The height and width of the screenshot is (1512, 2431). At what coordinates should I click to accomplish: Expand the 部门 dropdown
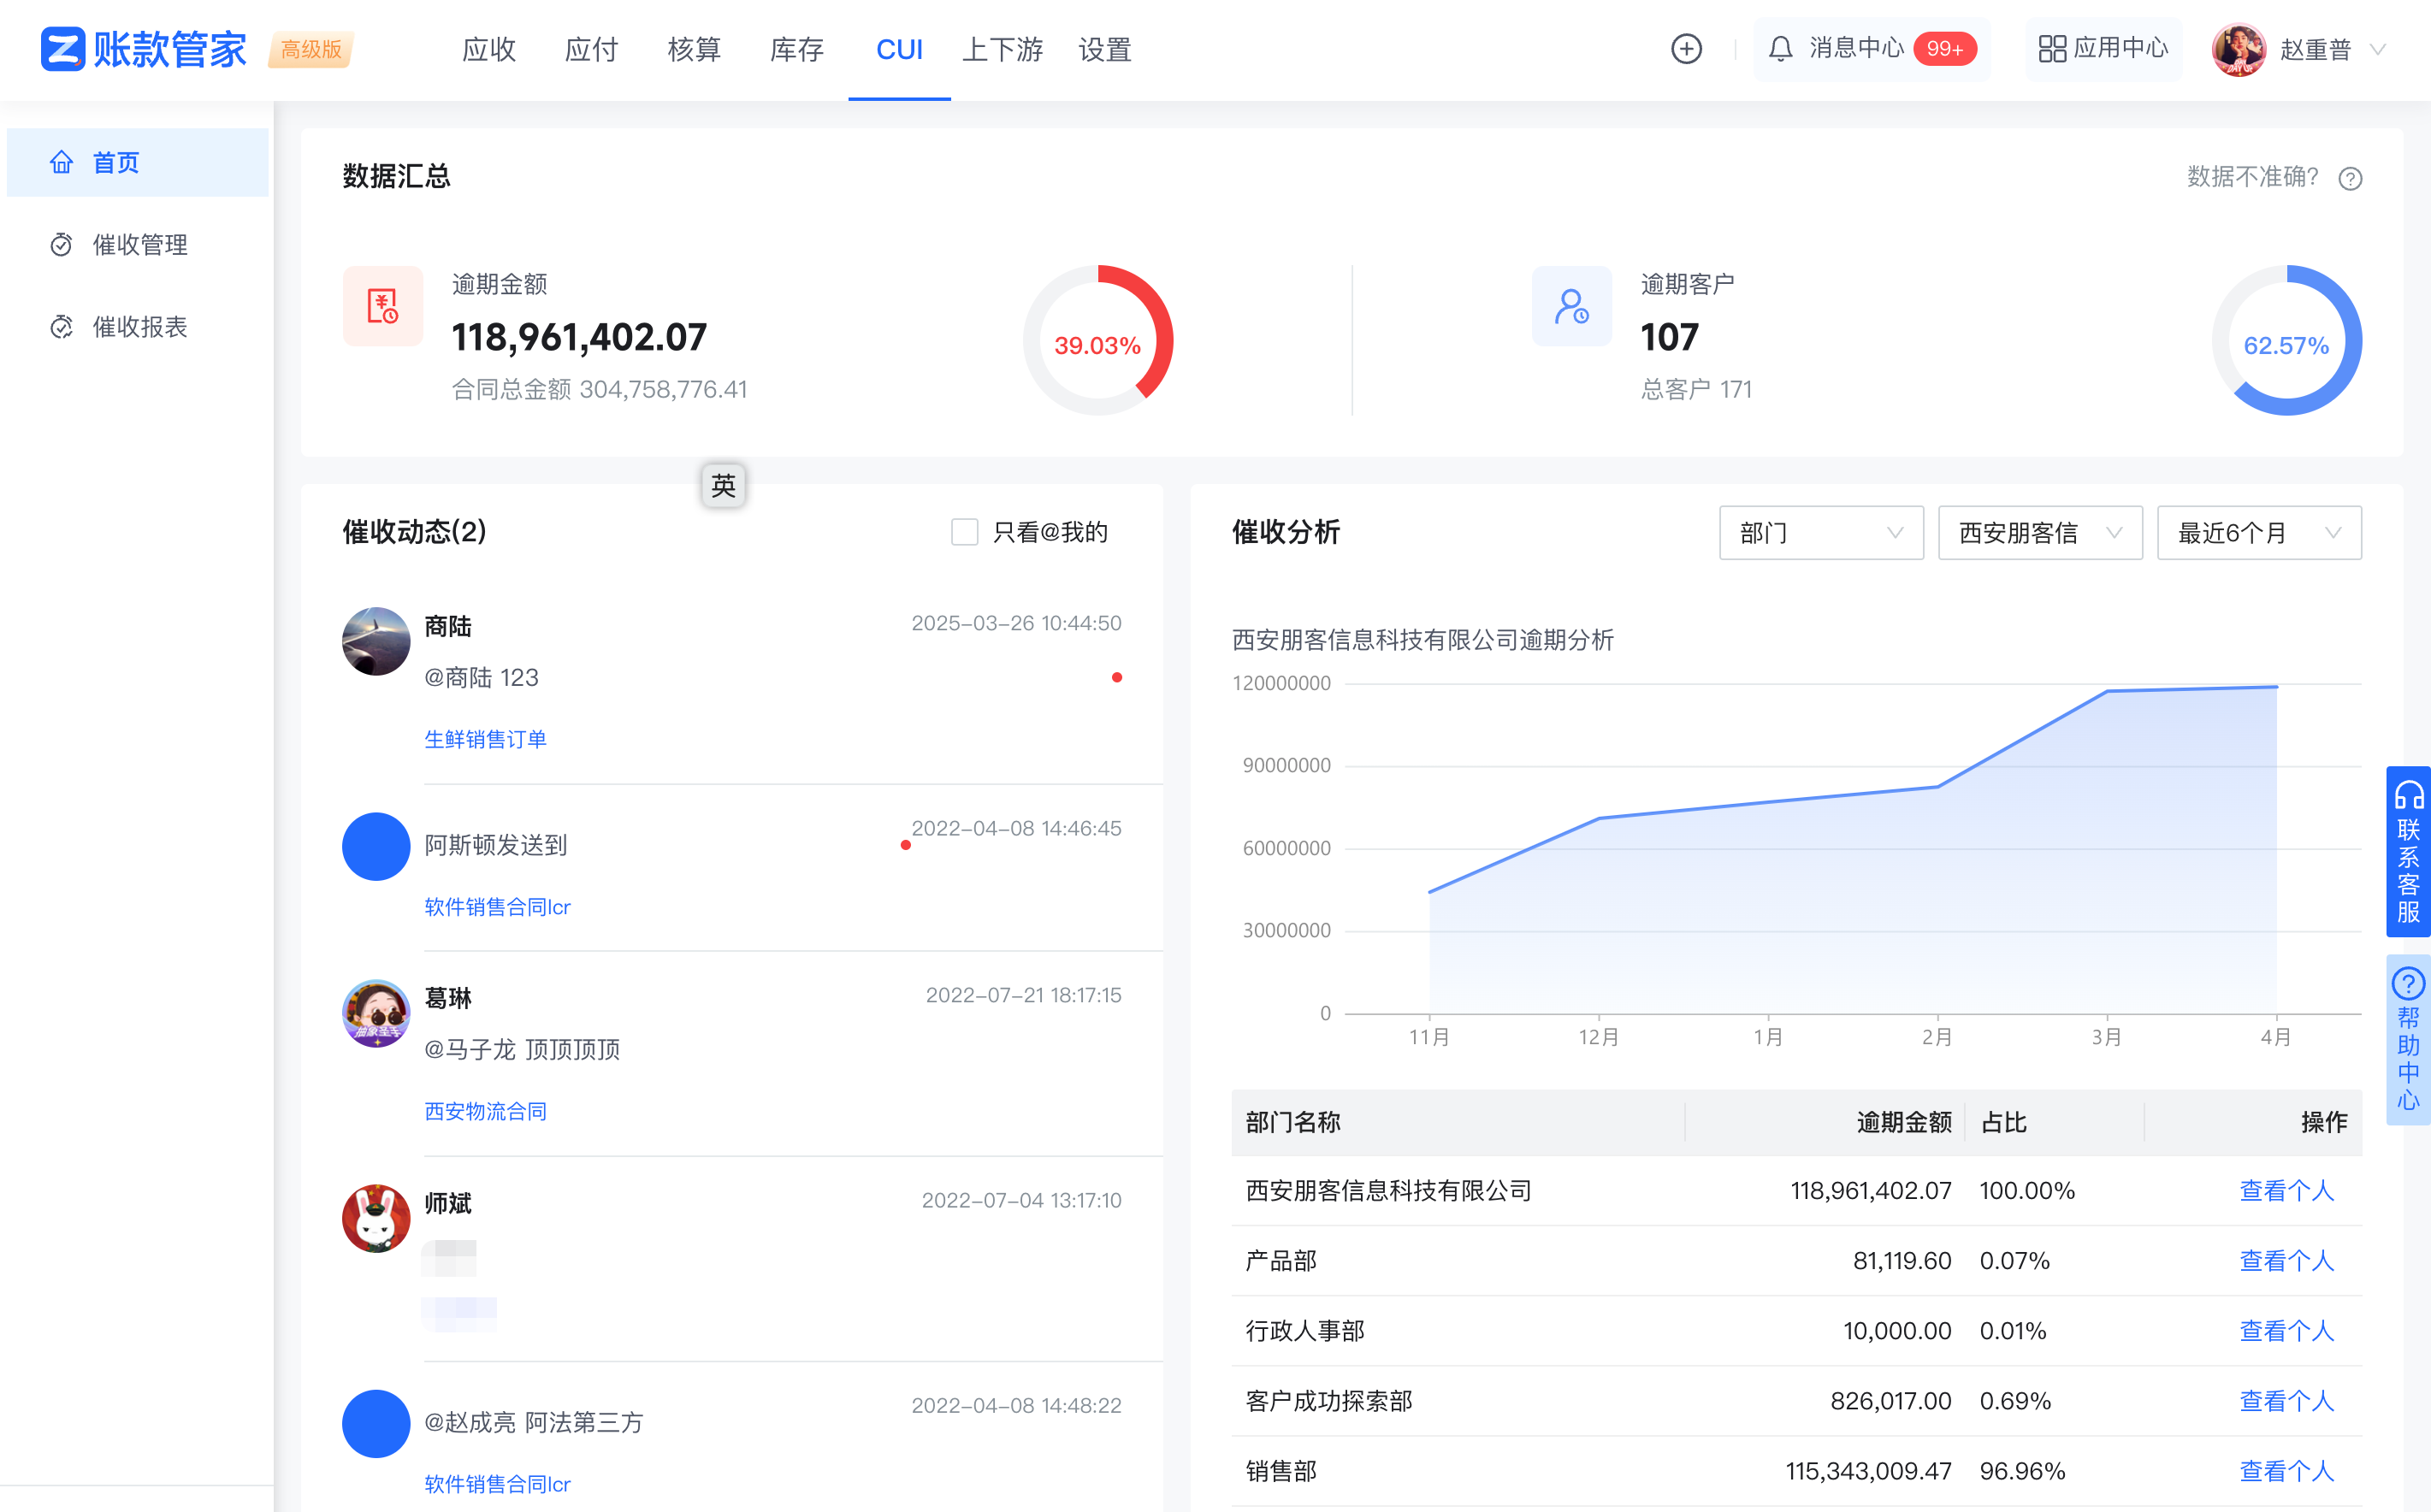click(1820, 533)
